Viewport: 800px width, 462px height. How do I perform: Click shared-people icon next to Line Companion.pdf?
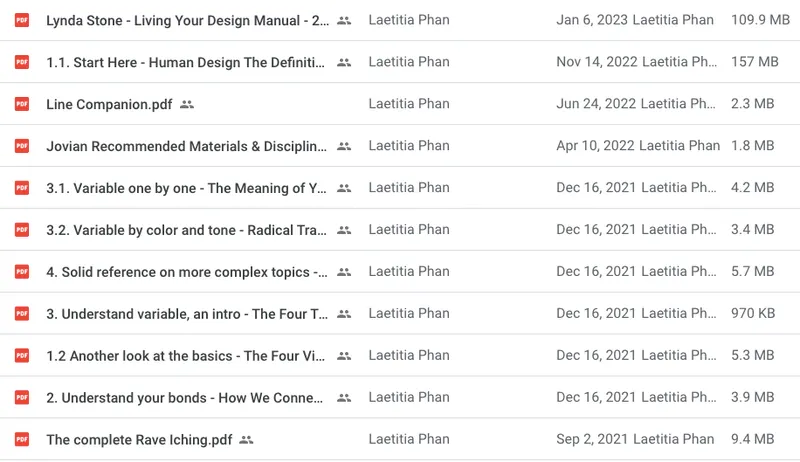[187, 104]
